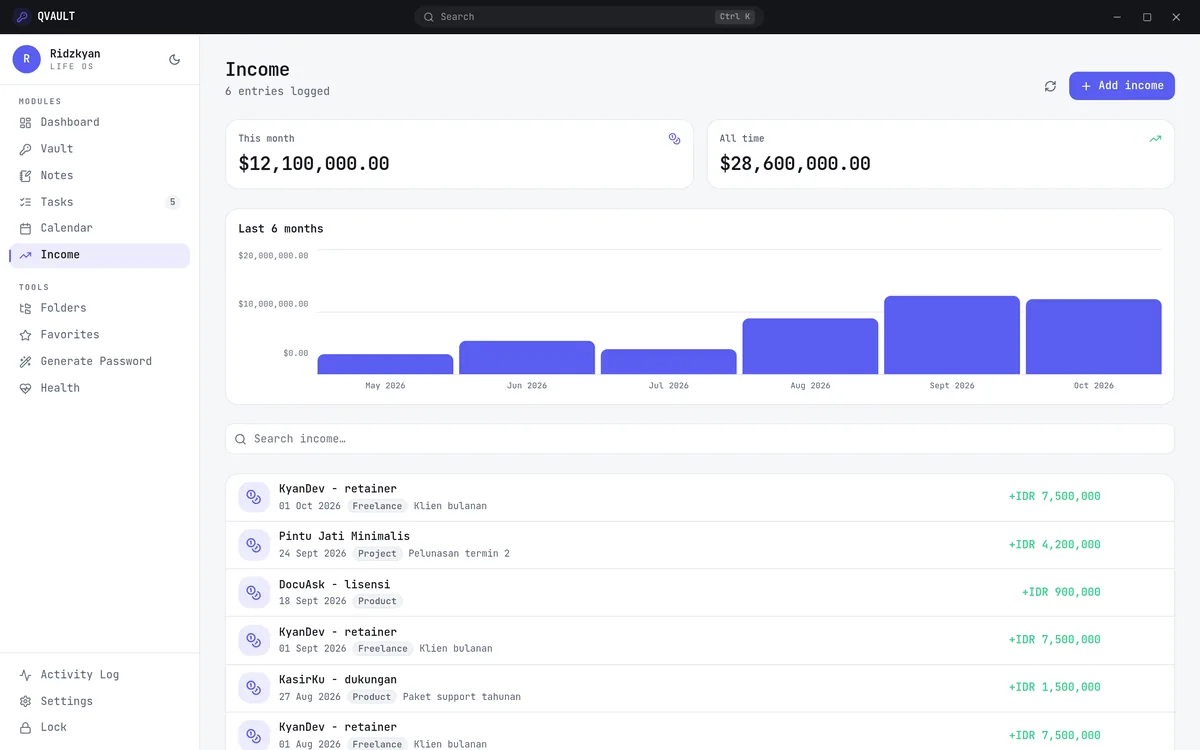Click coins icon of Pintu Jati Minimalis entry

pyautogui.click(x=254, y=545)
